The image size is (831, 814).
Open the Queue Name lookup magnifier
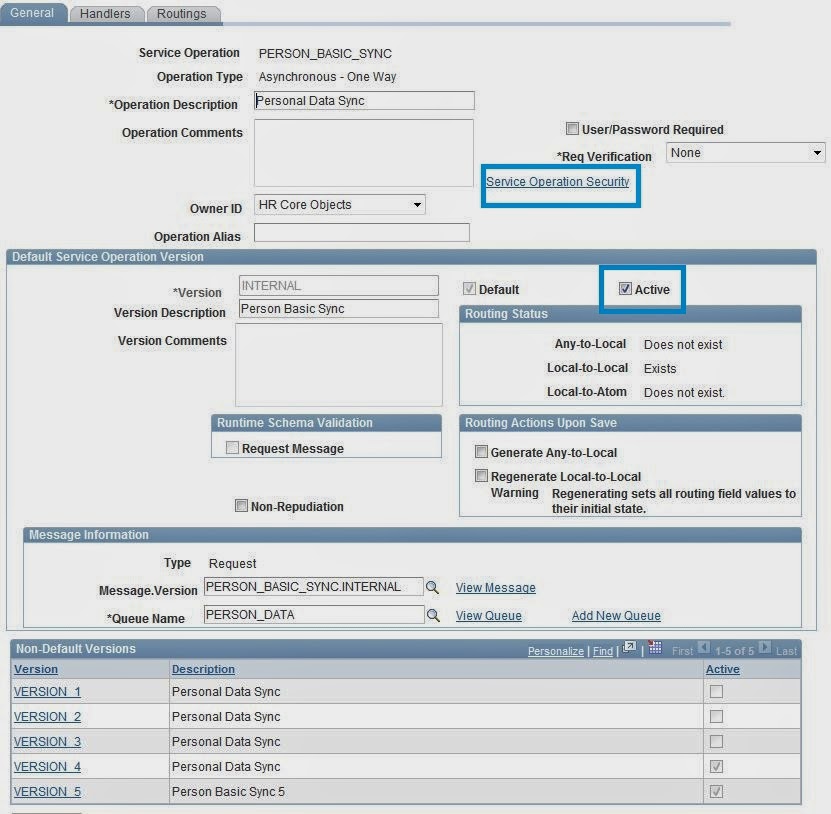coord(432,613)
